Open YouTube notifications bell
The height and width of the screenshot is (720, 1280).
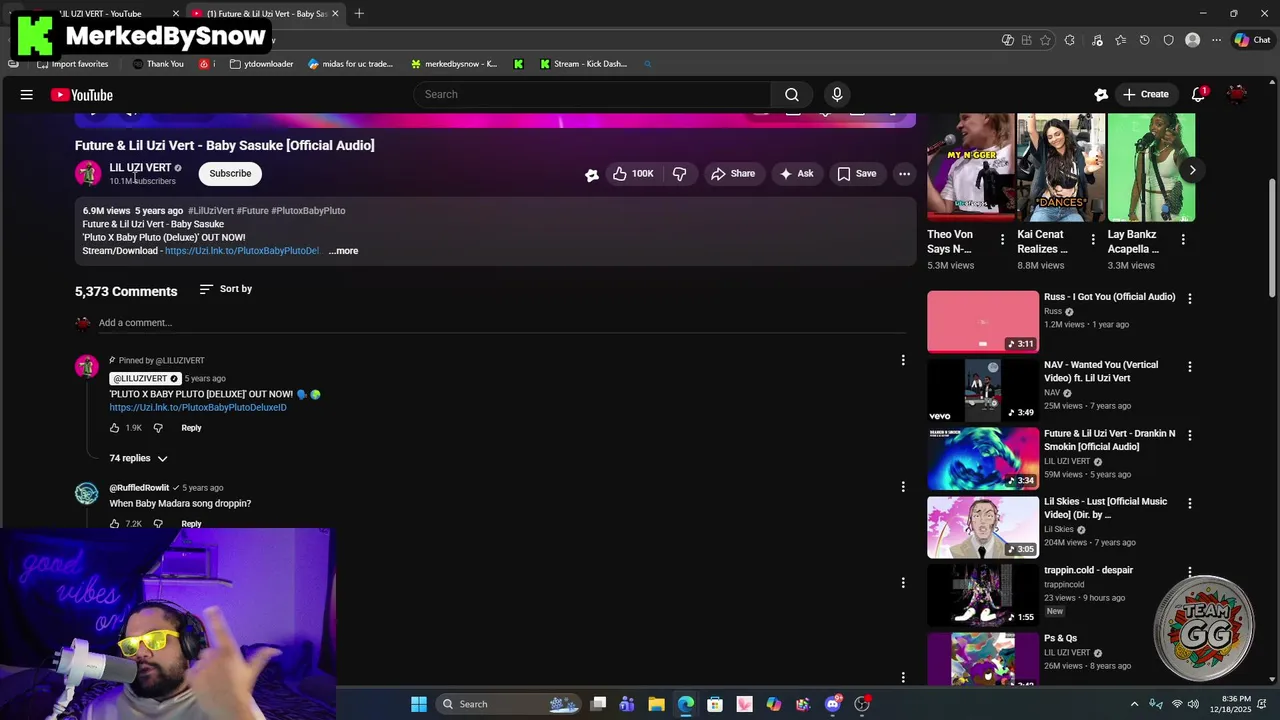point(1198,94)
